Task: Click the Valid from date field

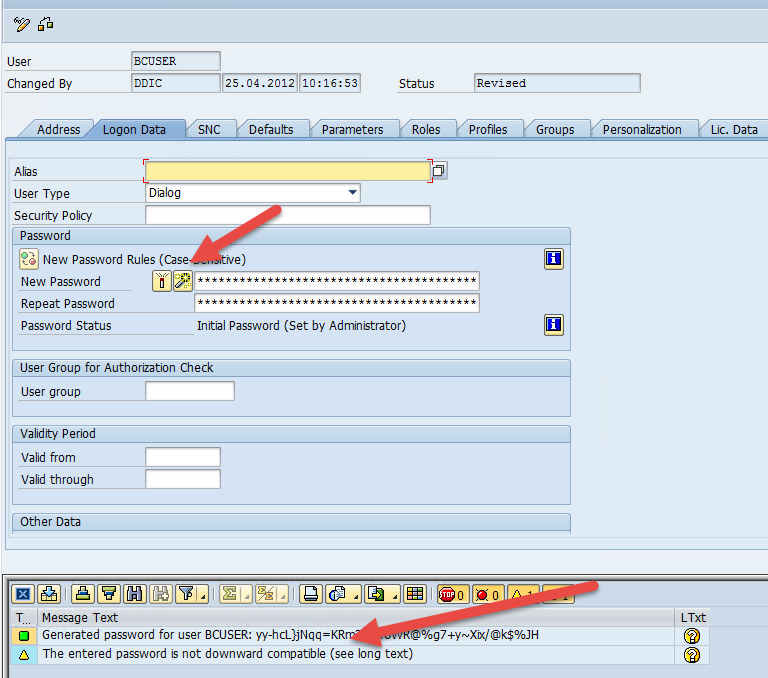Action: (182, 457)
